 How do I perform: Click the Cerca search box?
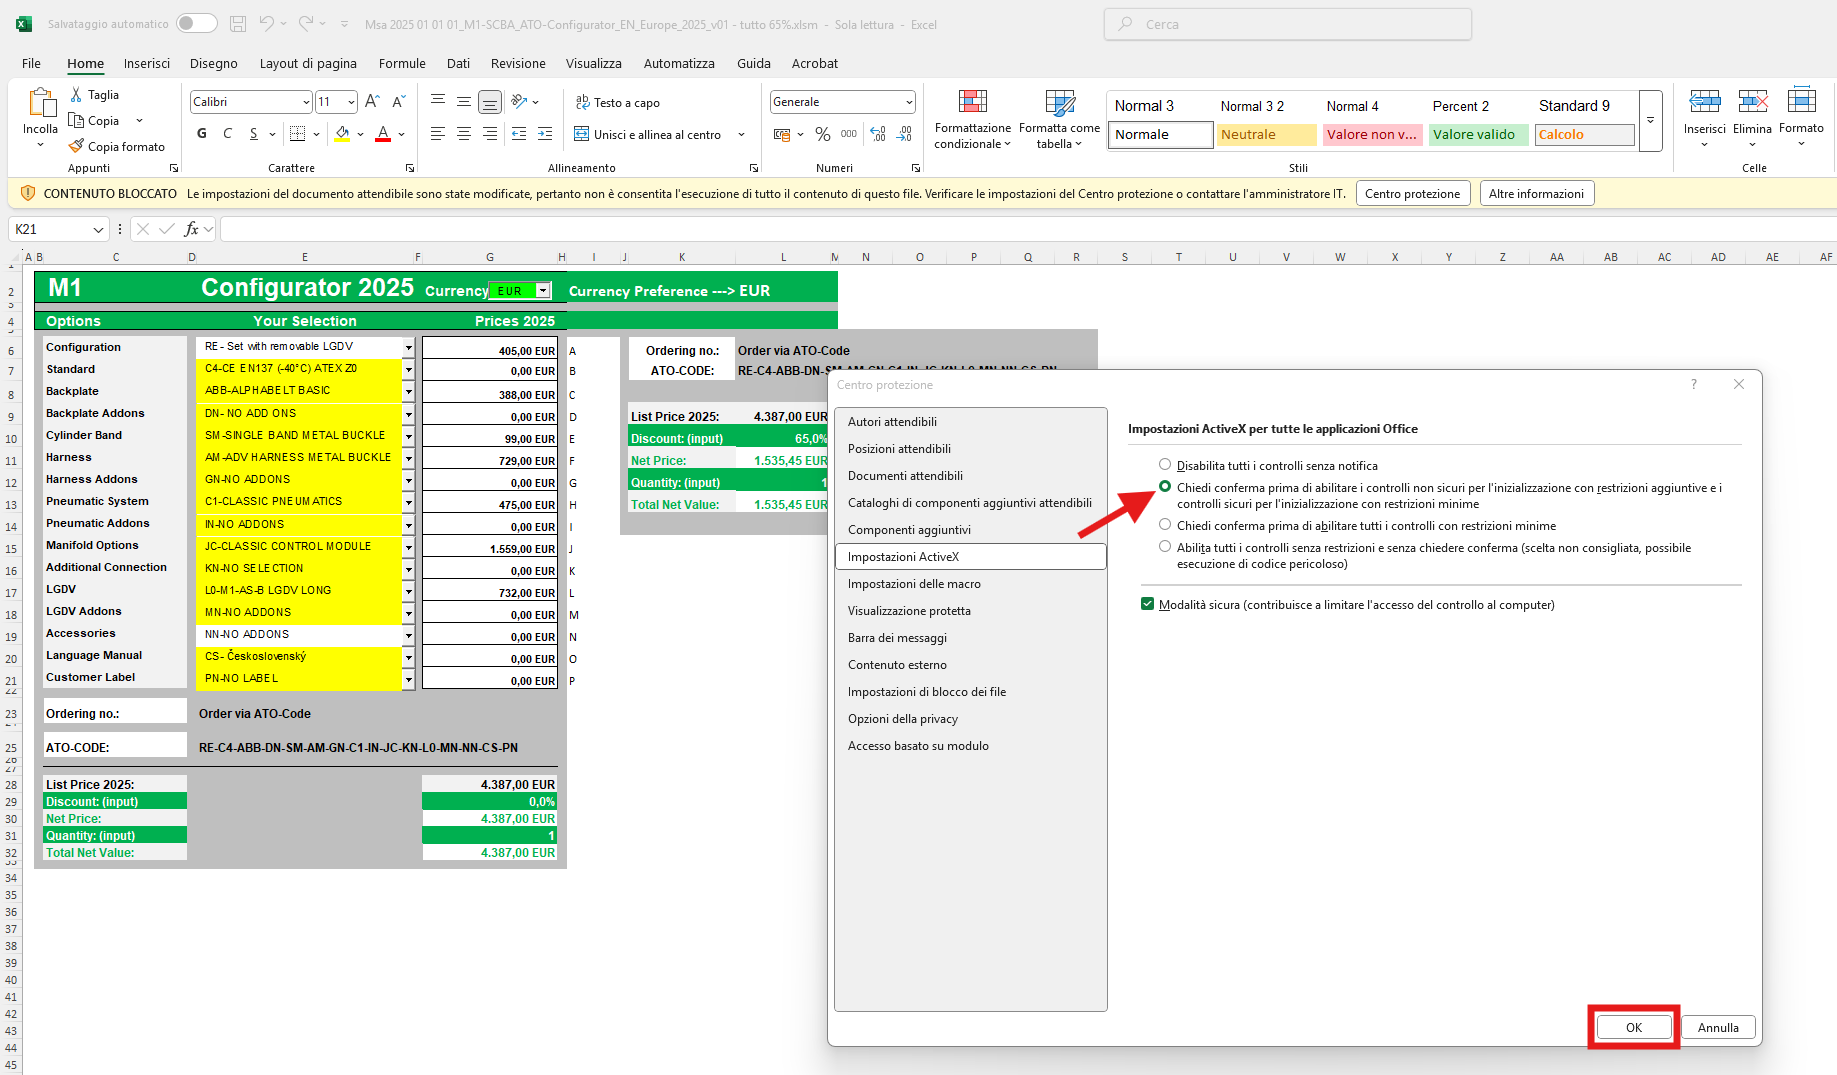coord(1287,24)
